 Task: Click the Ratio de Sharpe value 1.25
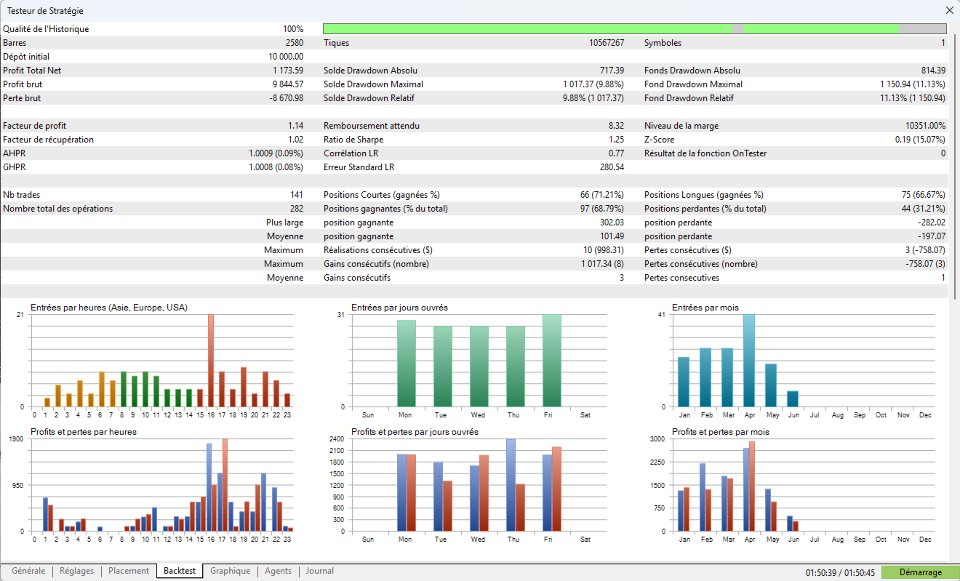coord(617,140)
